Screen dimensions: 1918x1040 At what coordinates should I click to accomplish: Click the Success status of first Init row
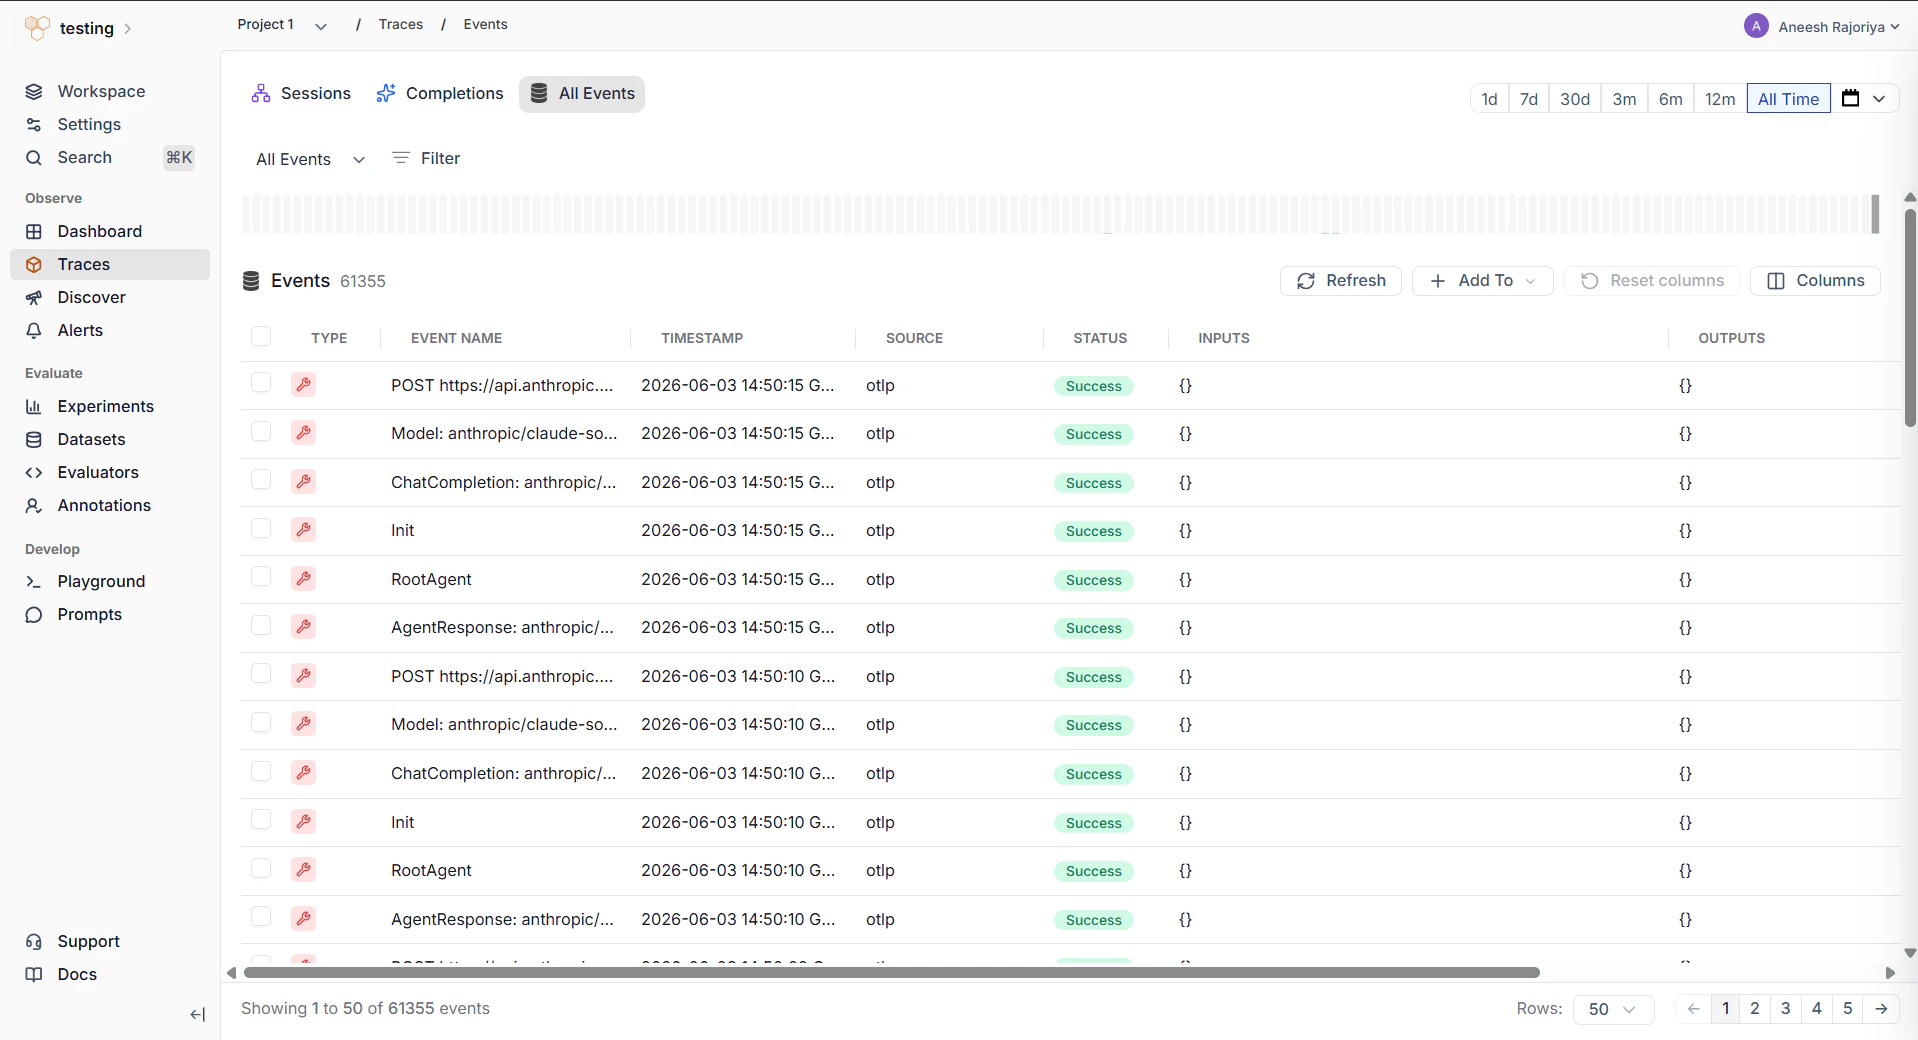[1093, 531]
